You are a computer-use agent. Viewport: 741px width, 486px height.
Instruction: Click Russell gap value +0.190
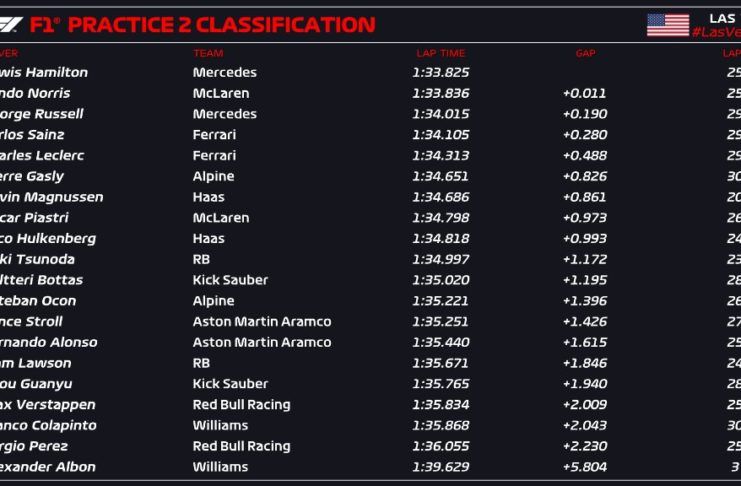tap(584, 114)
